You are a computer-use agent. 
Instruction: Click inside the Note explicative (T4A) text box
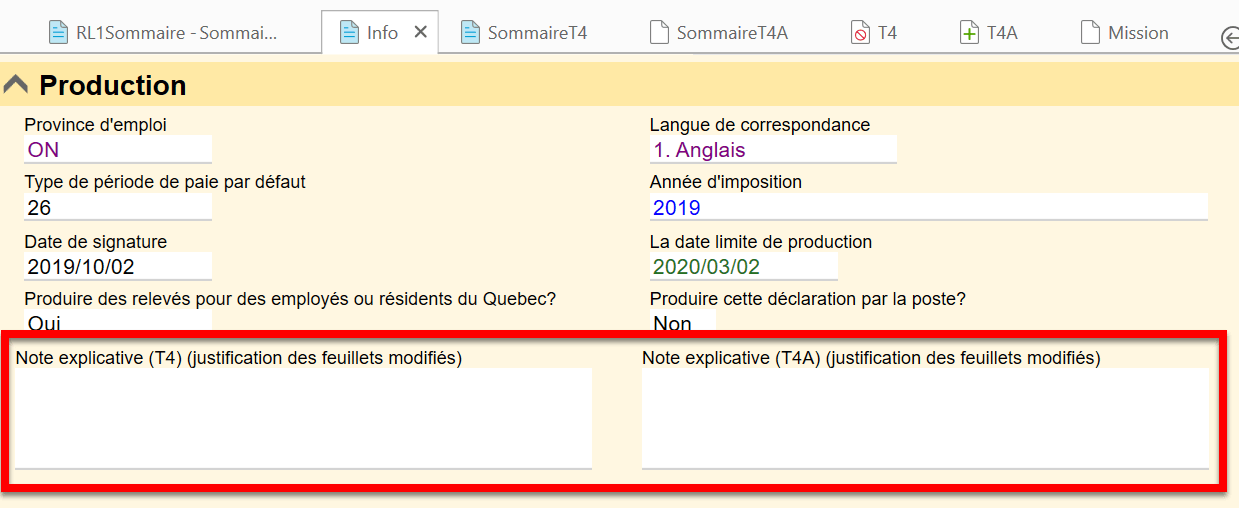click(x=925, y=417)
